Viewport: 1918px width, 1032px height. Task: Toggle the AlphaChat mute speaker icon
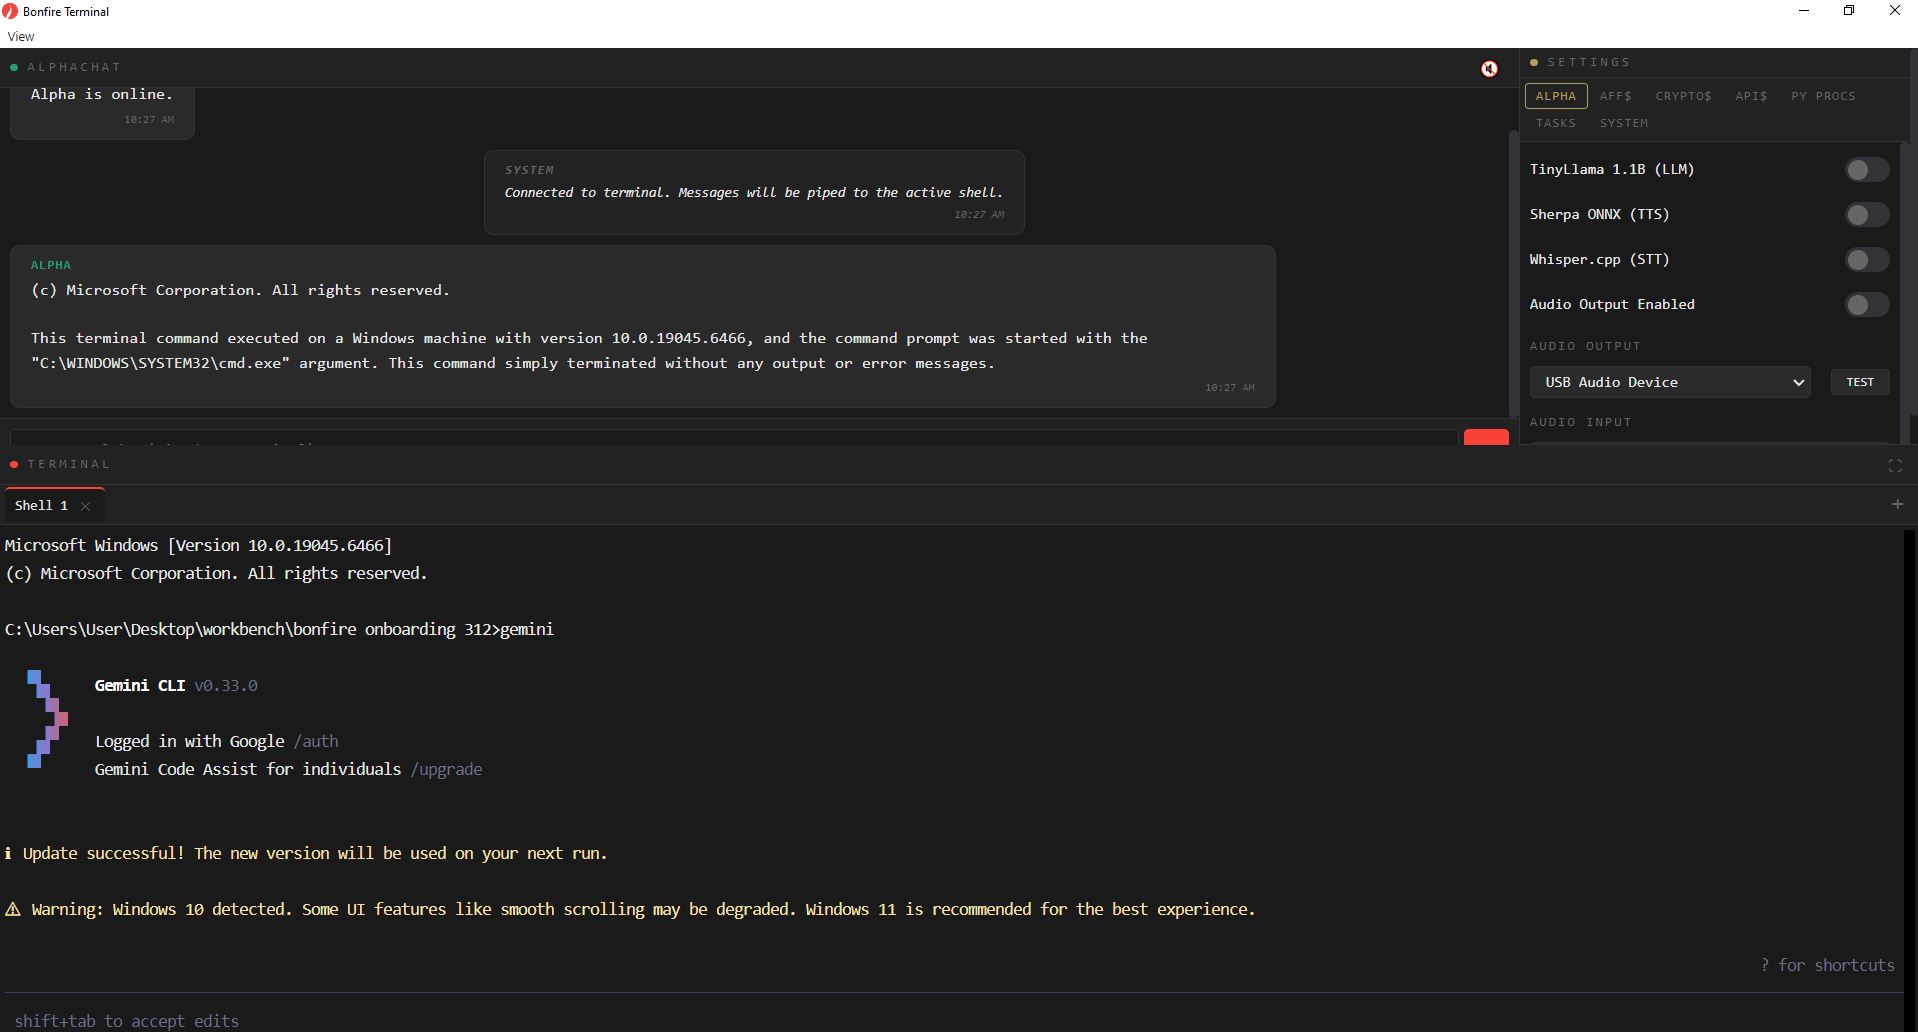point(1489,68)
